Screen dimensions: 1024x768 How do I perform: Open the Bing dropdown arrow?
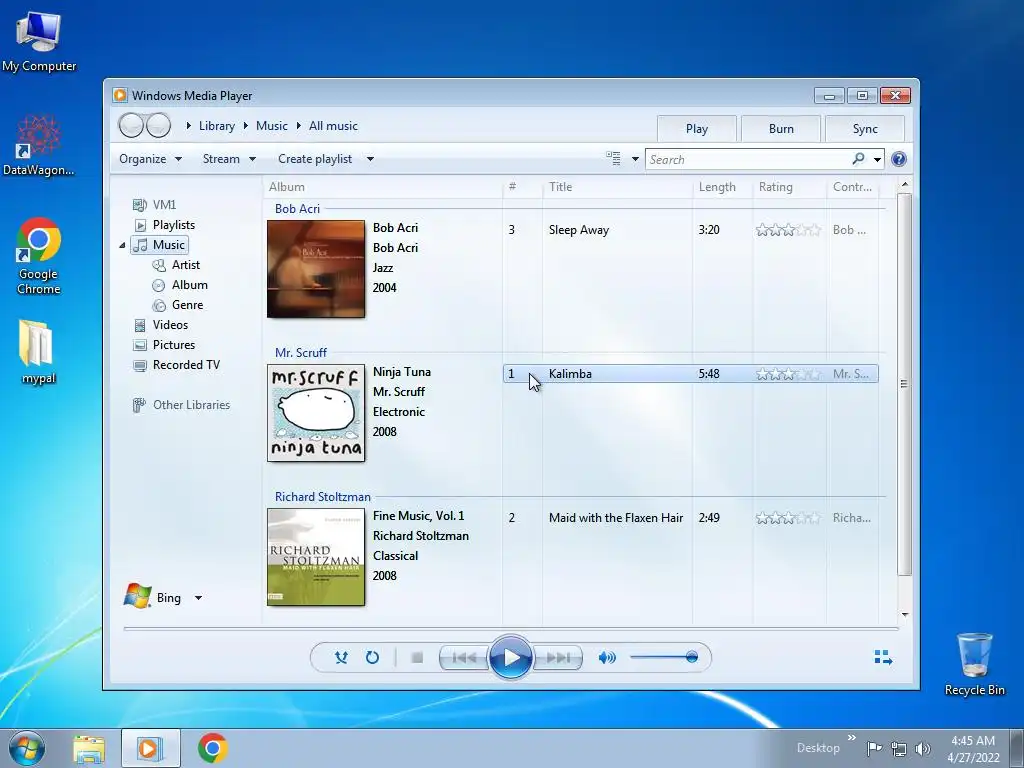(x=199, y=598)
